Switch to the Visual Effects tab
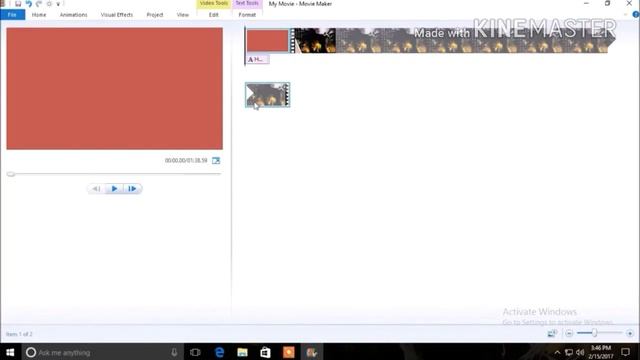The width and height of the screenshot is (640, 360). point(117,15)
